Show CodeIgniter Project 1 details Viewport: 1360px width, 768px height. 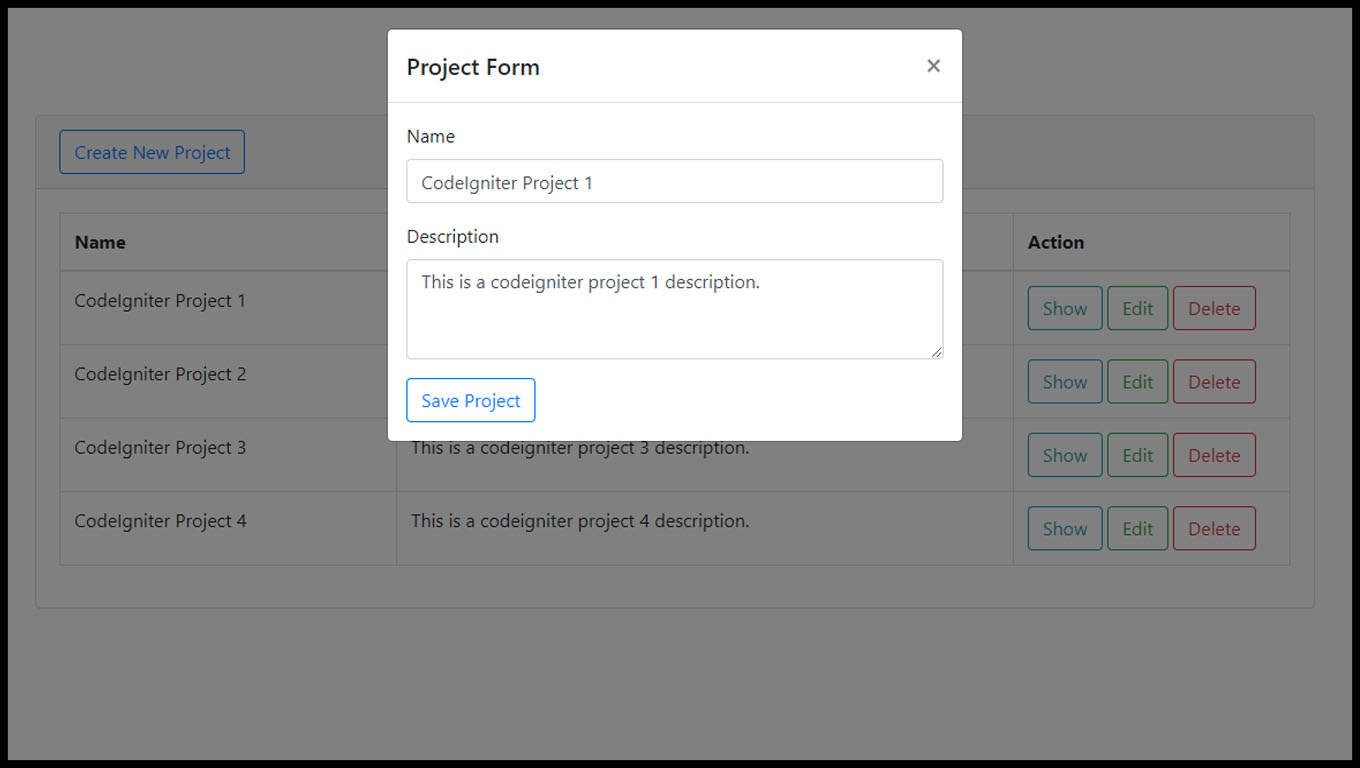1065,308
